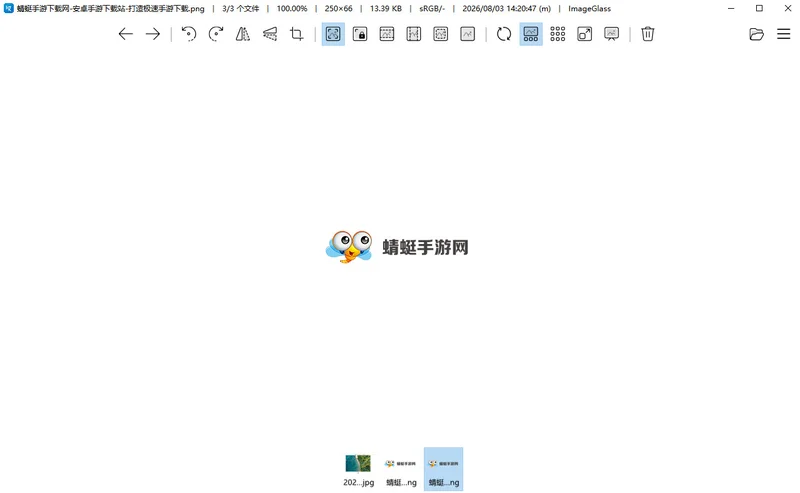The width and height of the screenshot is (800, 493).
Task: Go to the next image arrow
Action: pyautogui.click(x=153, y=34)
